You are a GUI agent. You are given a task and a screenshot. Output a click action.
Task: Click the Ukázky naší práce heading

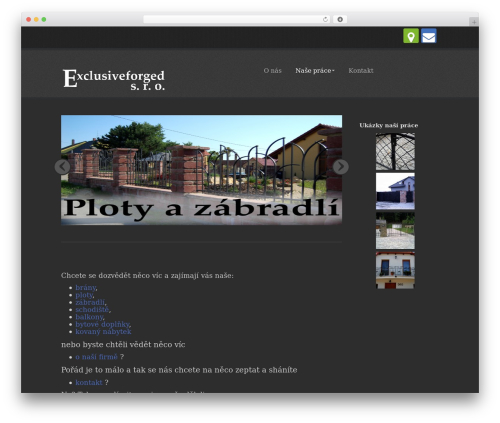click(388, 125)
